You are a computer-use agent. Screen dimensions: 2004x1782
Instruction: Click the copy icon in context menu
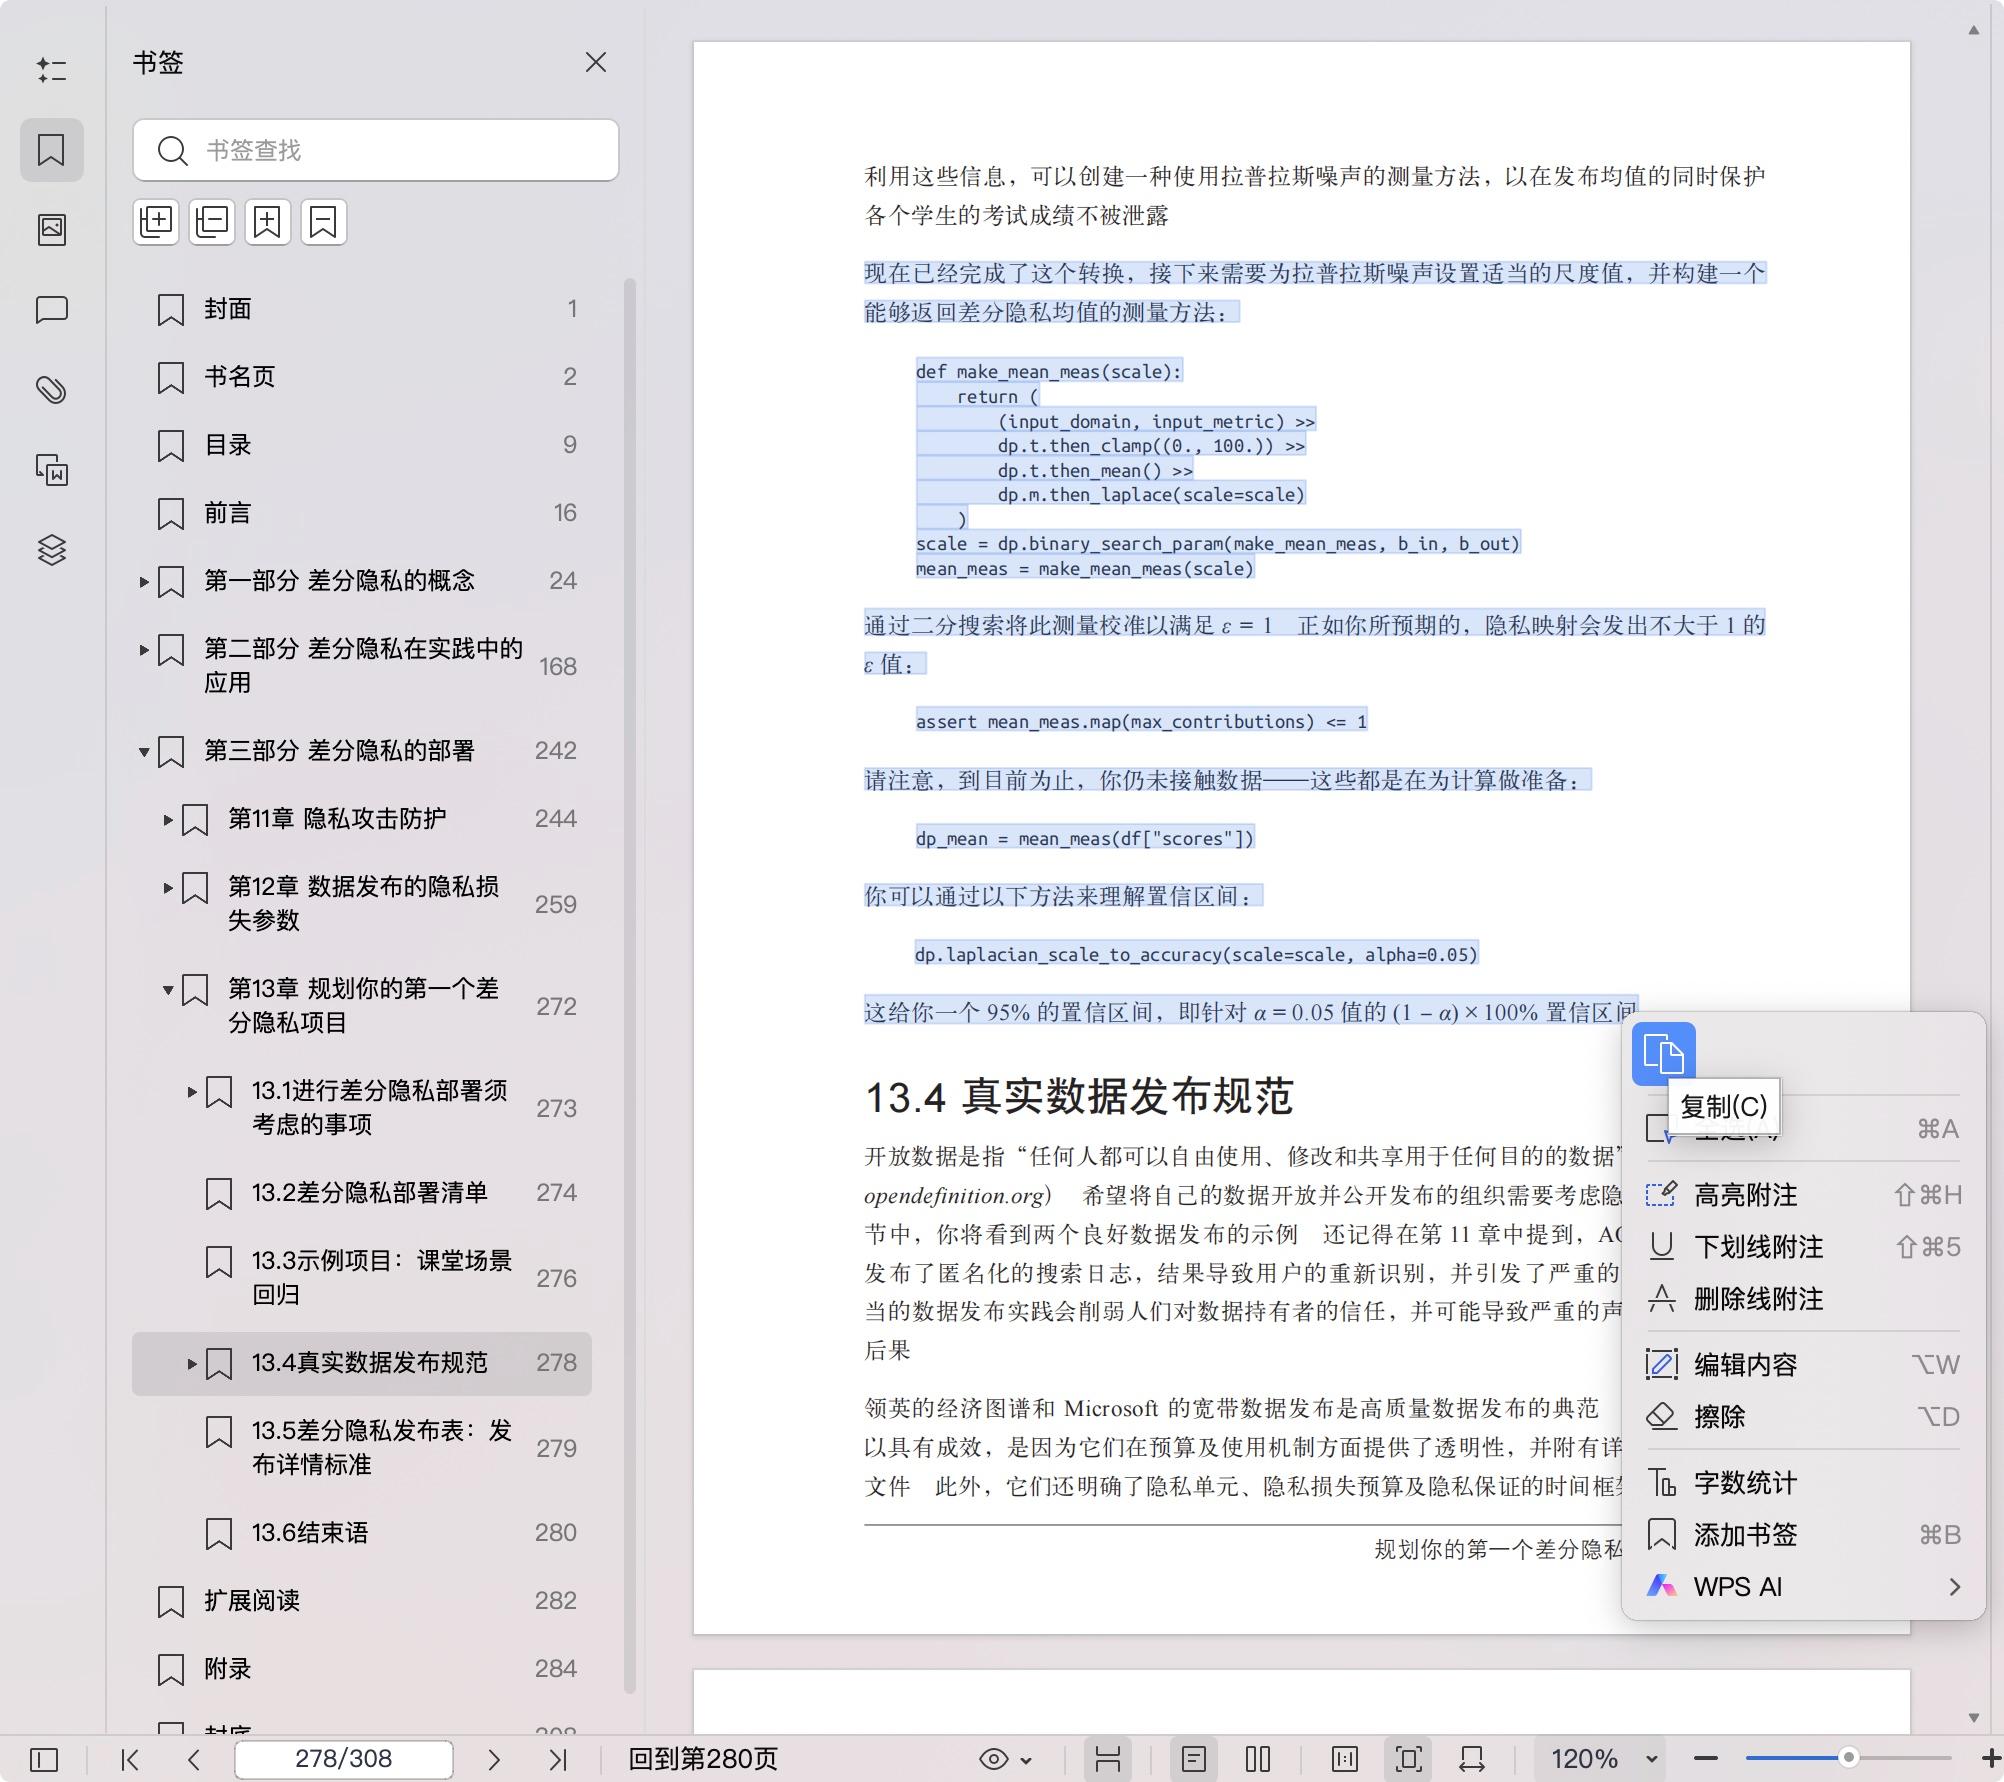coord(1663,1054)
